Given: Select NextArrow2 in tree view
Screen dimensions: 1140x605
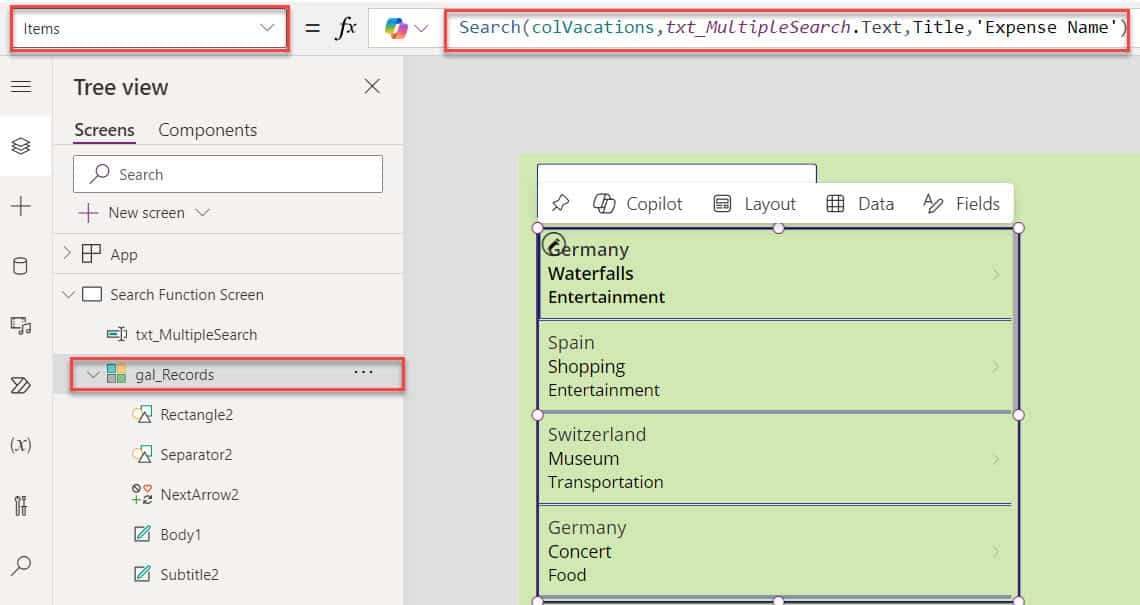Looking at the screenshot, I should click(199, 494).
